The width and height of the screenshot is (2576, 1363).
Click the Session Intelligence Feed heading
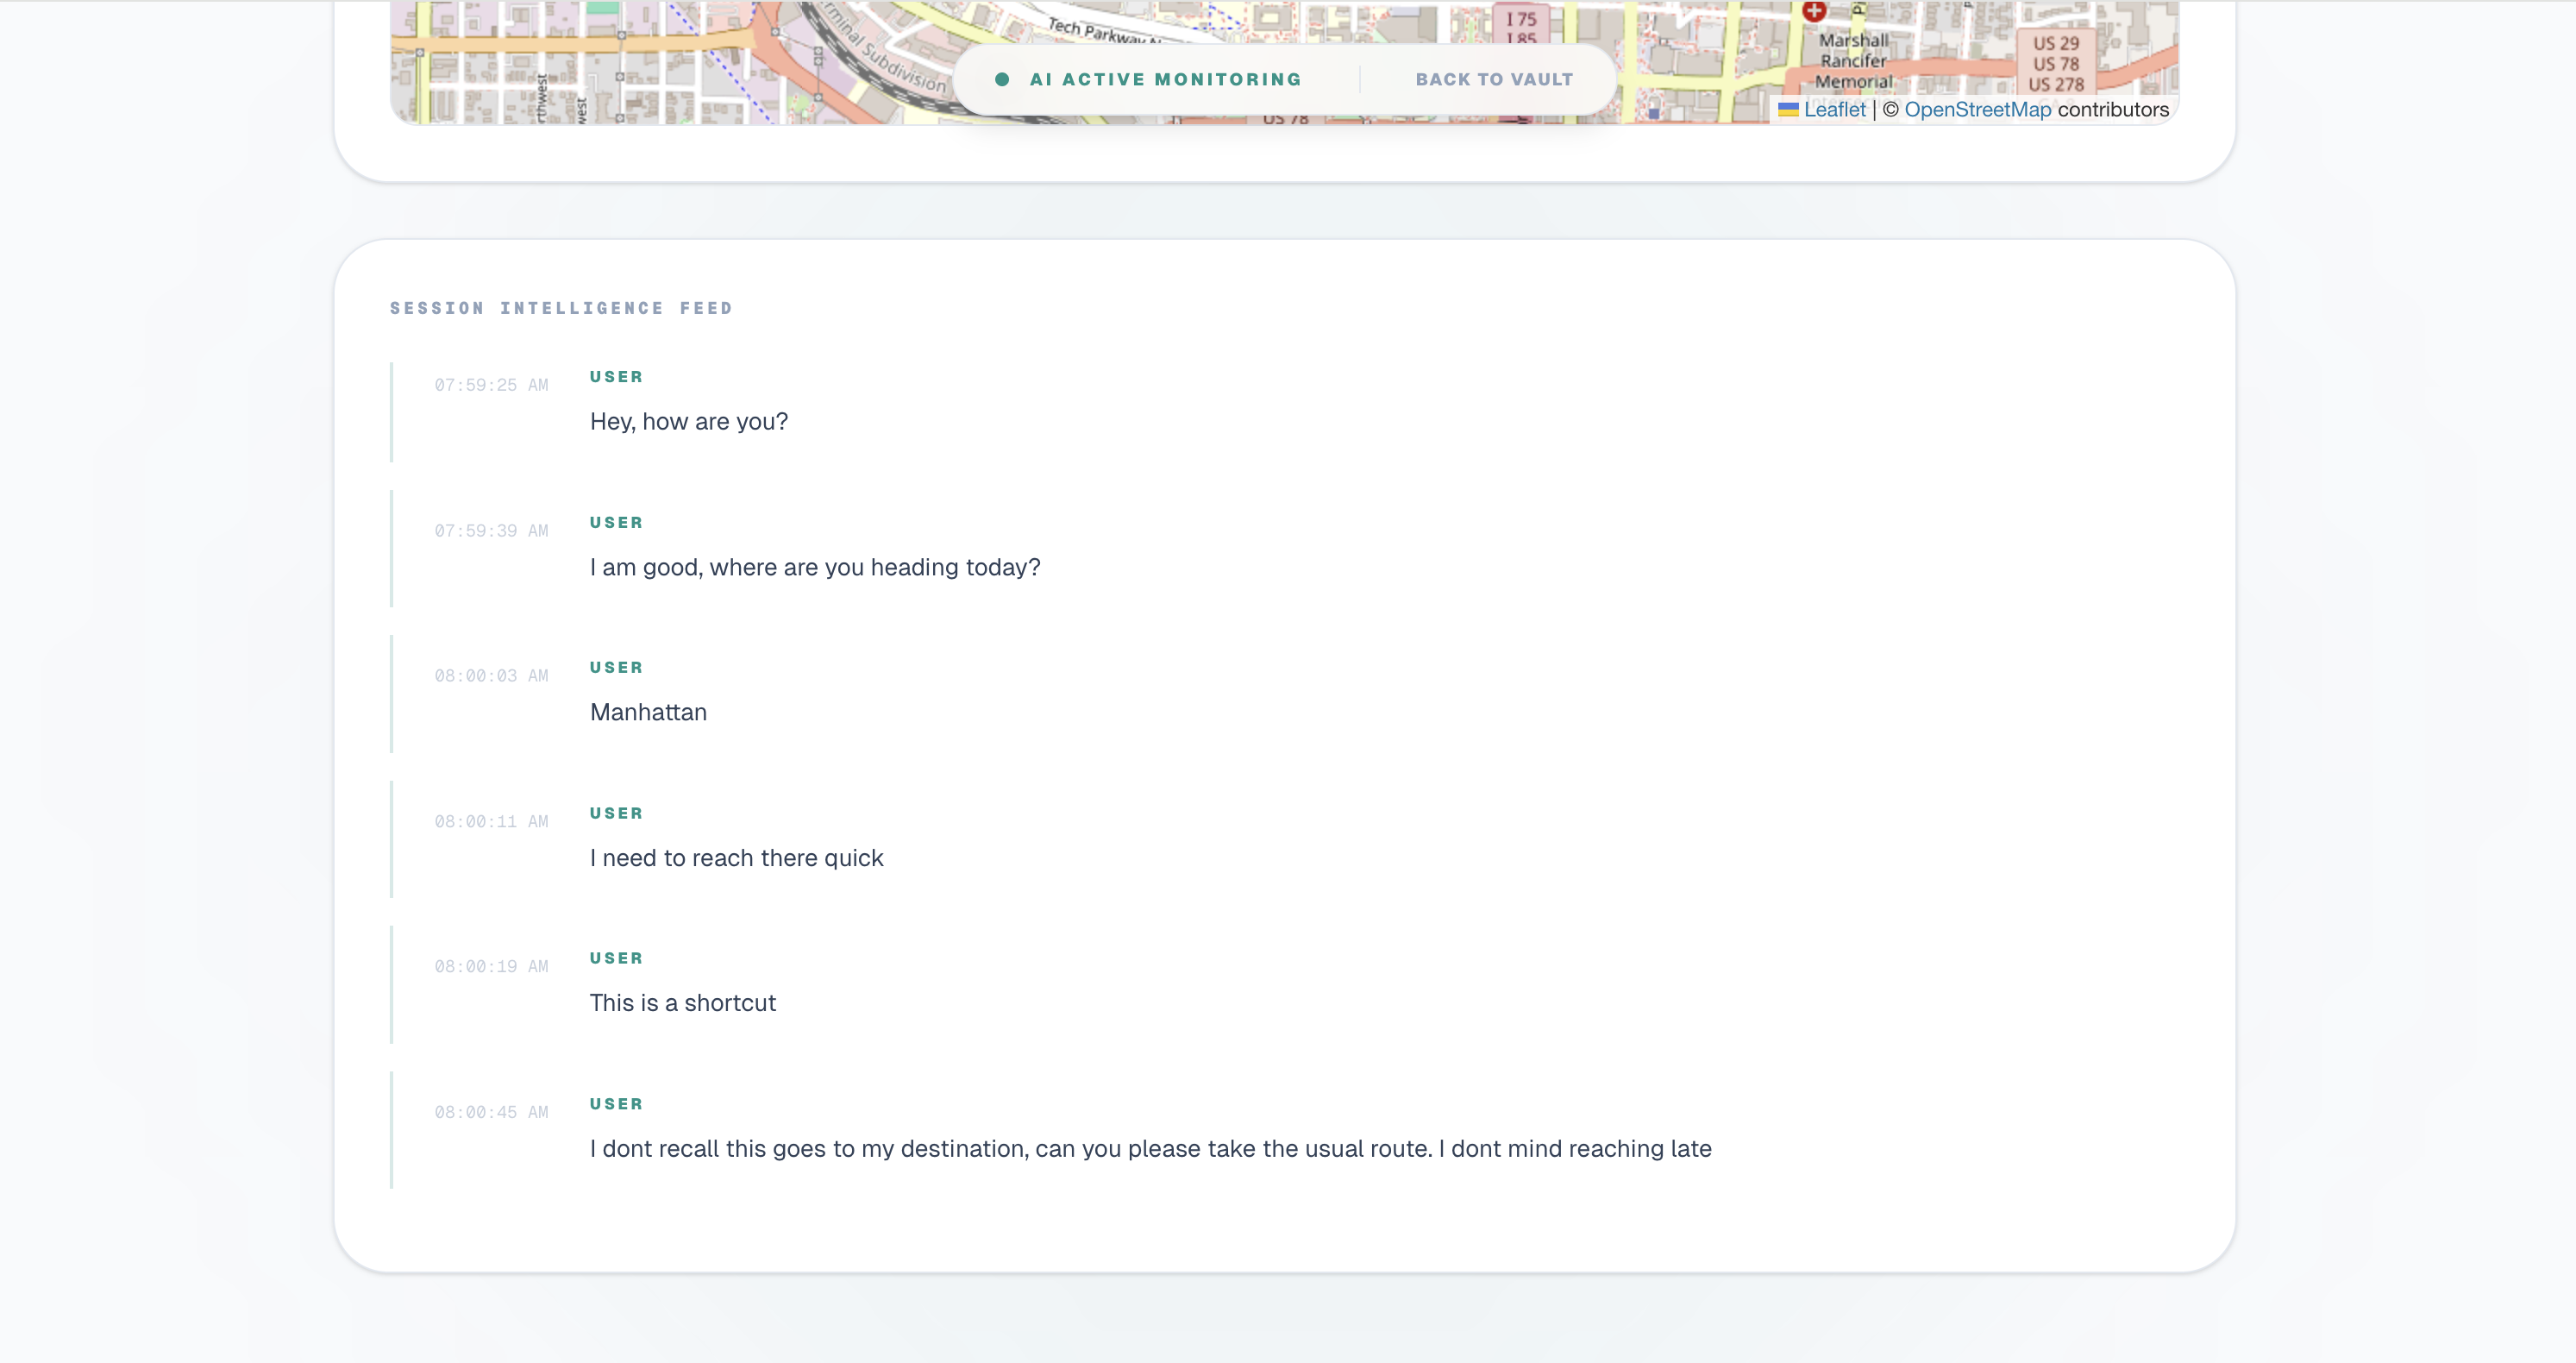[561, 308]
